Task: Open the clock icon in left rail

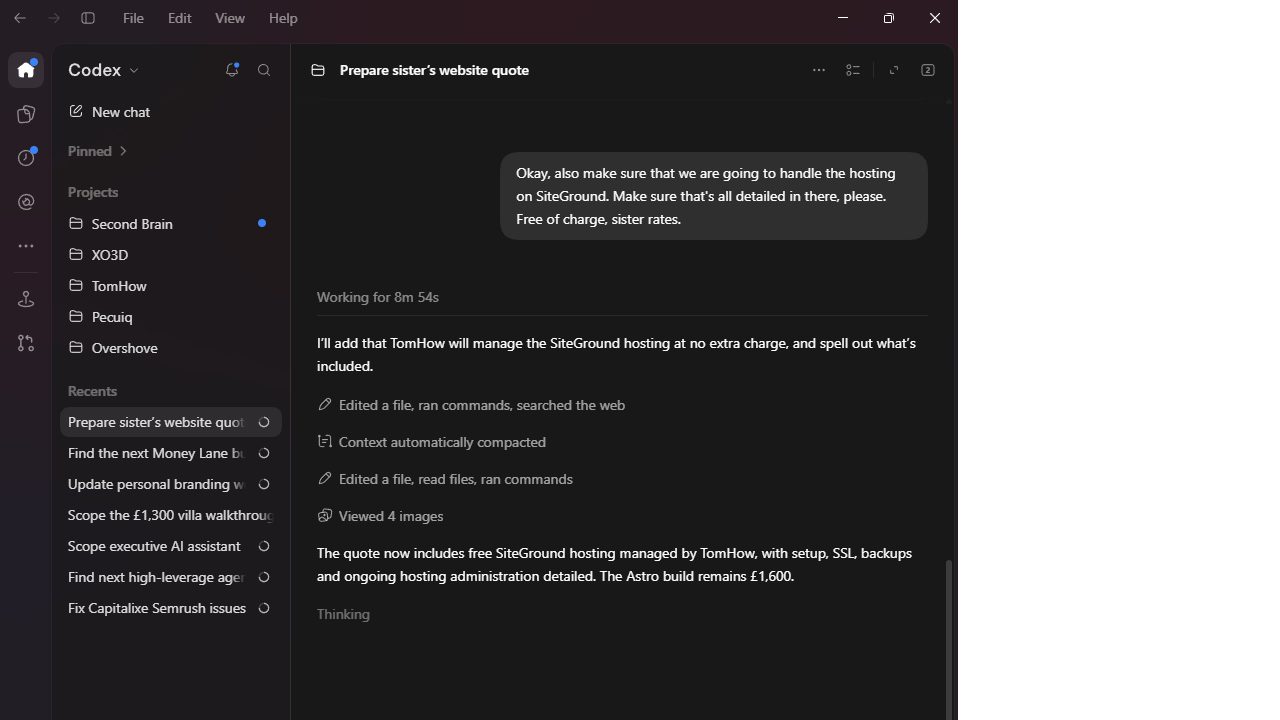Action: pyautogui.click(x=26, y=158)
